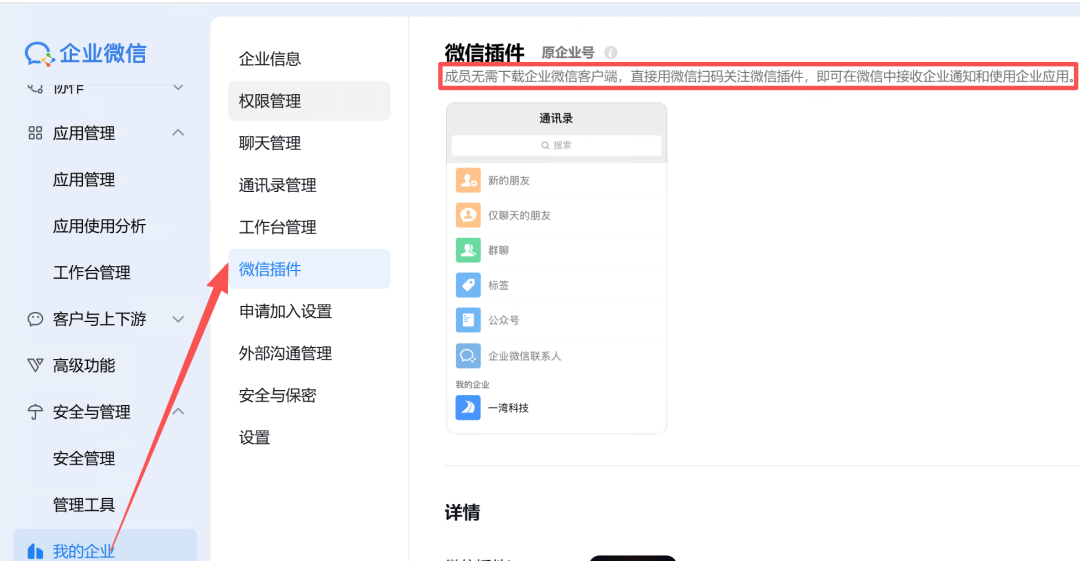Click the 群聊 row text

coord(498,250)
